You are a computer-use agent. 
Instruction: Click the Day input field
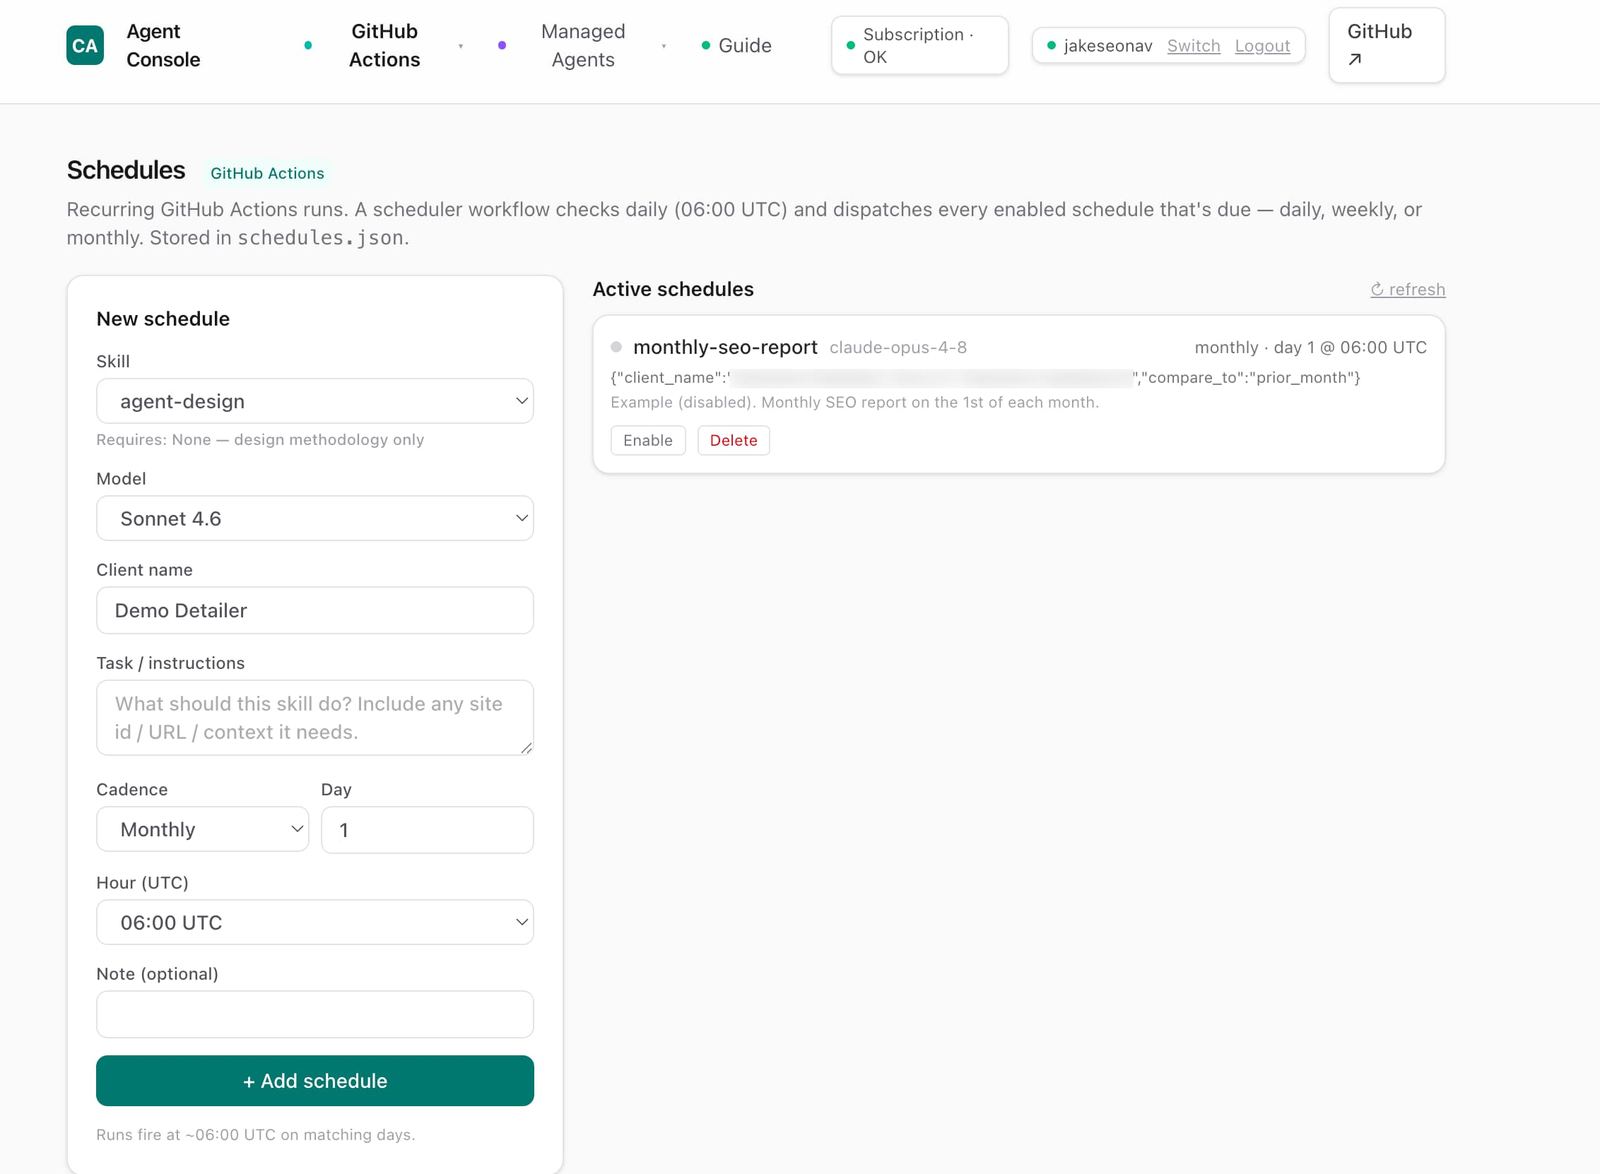pyautogui.click(x=427, y=830)
